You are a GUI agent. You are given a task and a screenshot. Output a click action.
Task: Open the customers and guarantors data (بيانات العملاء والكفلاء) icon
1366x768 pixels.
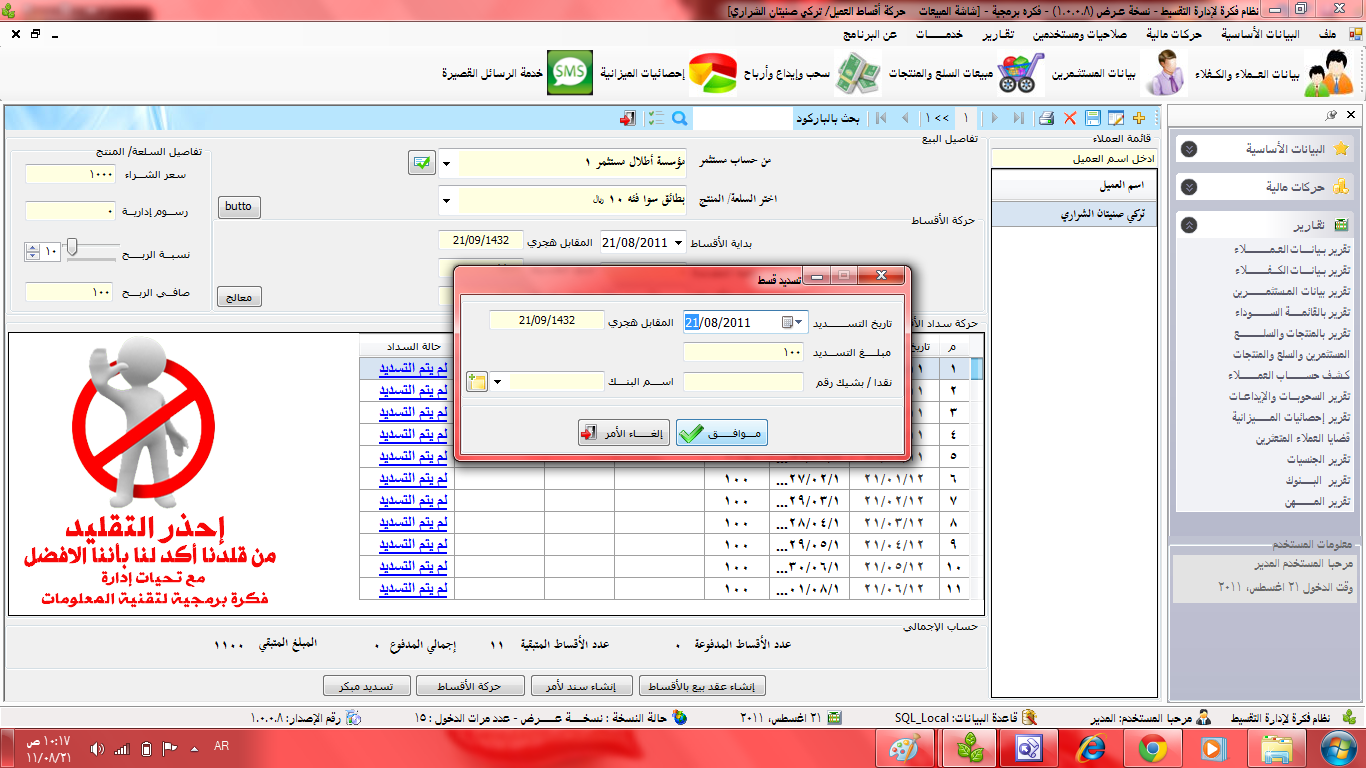(1329, 73)
